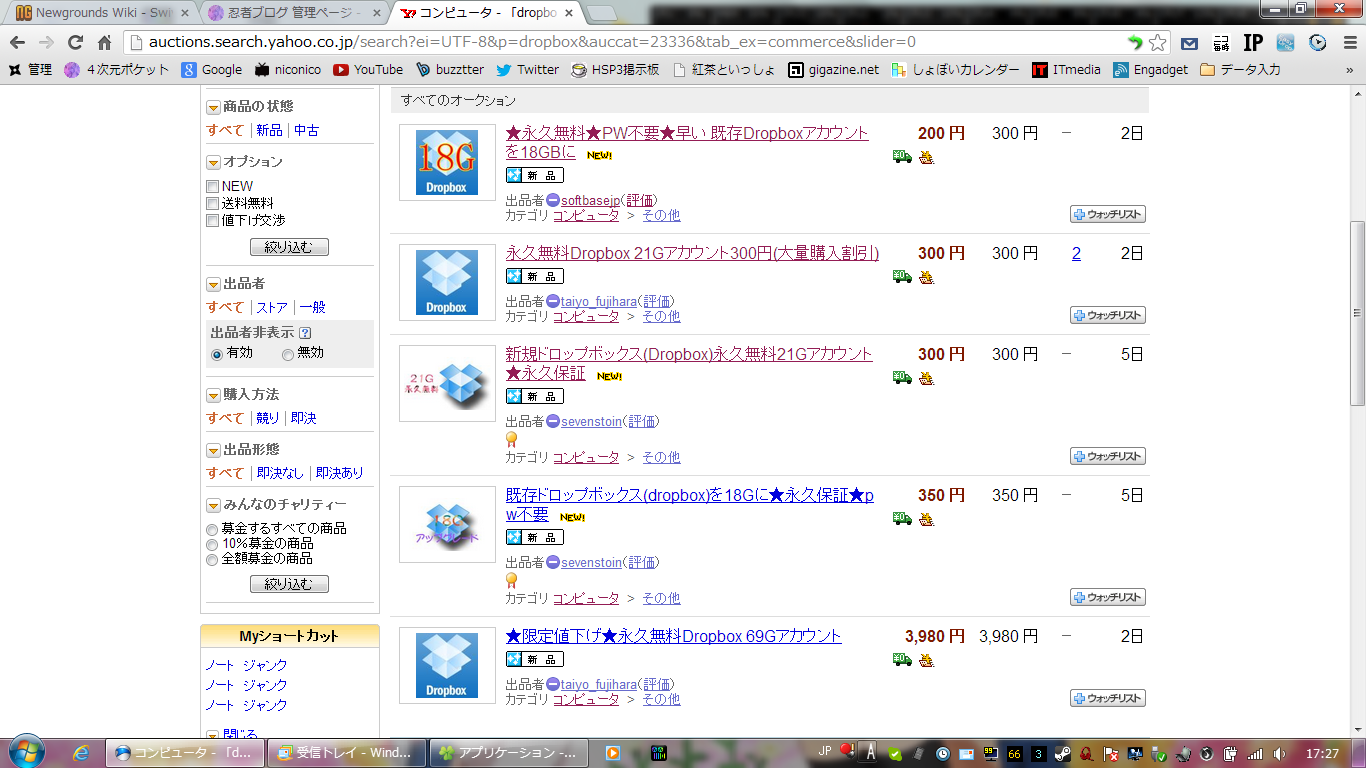The width and height of the screenshot is (1366, 768).
Task: Open the データ入力 bookmark folder
Action: pos(1240,70)
